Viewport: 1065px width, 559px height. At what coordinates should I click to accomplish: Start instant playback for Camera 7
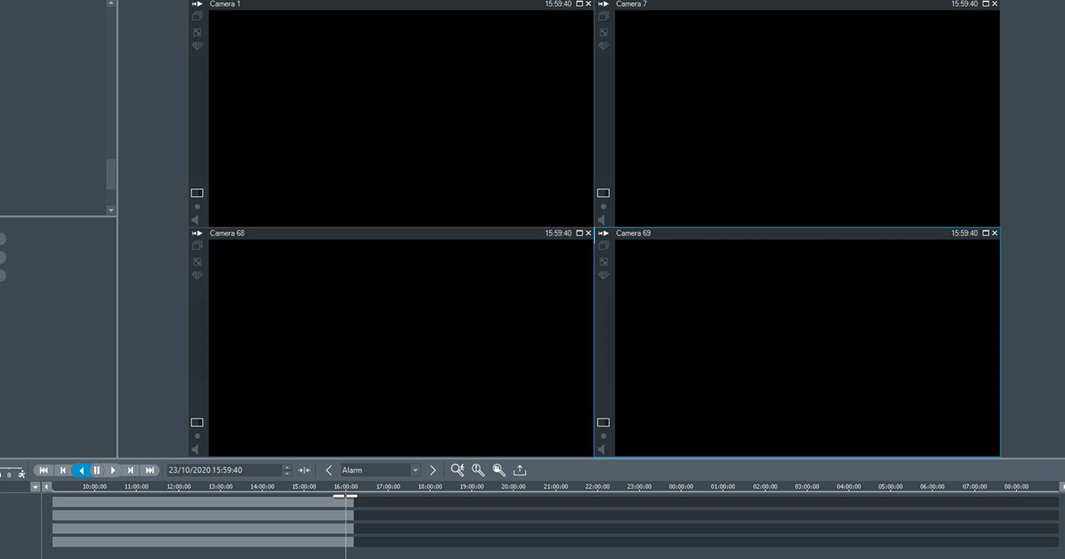pos(603,4)
